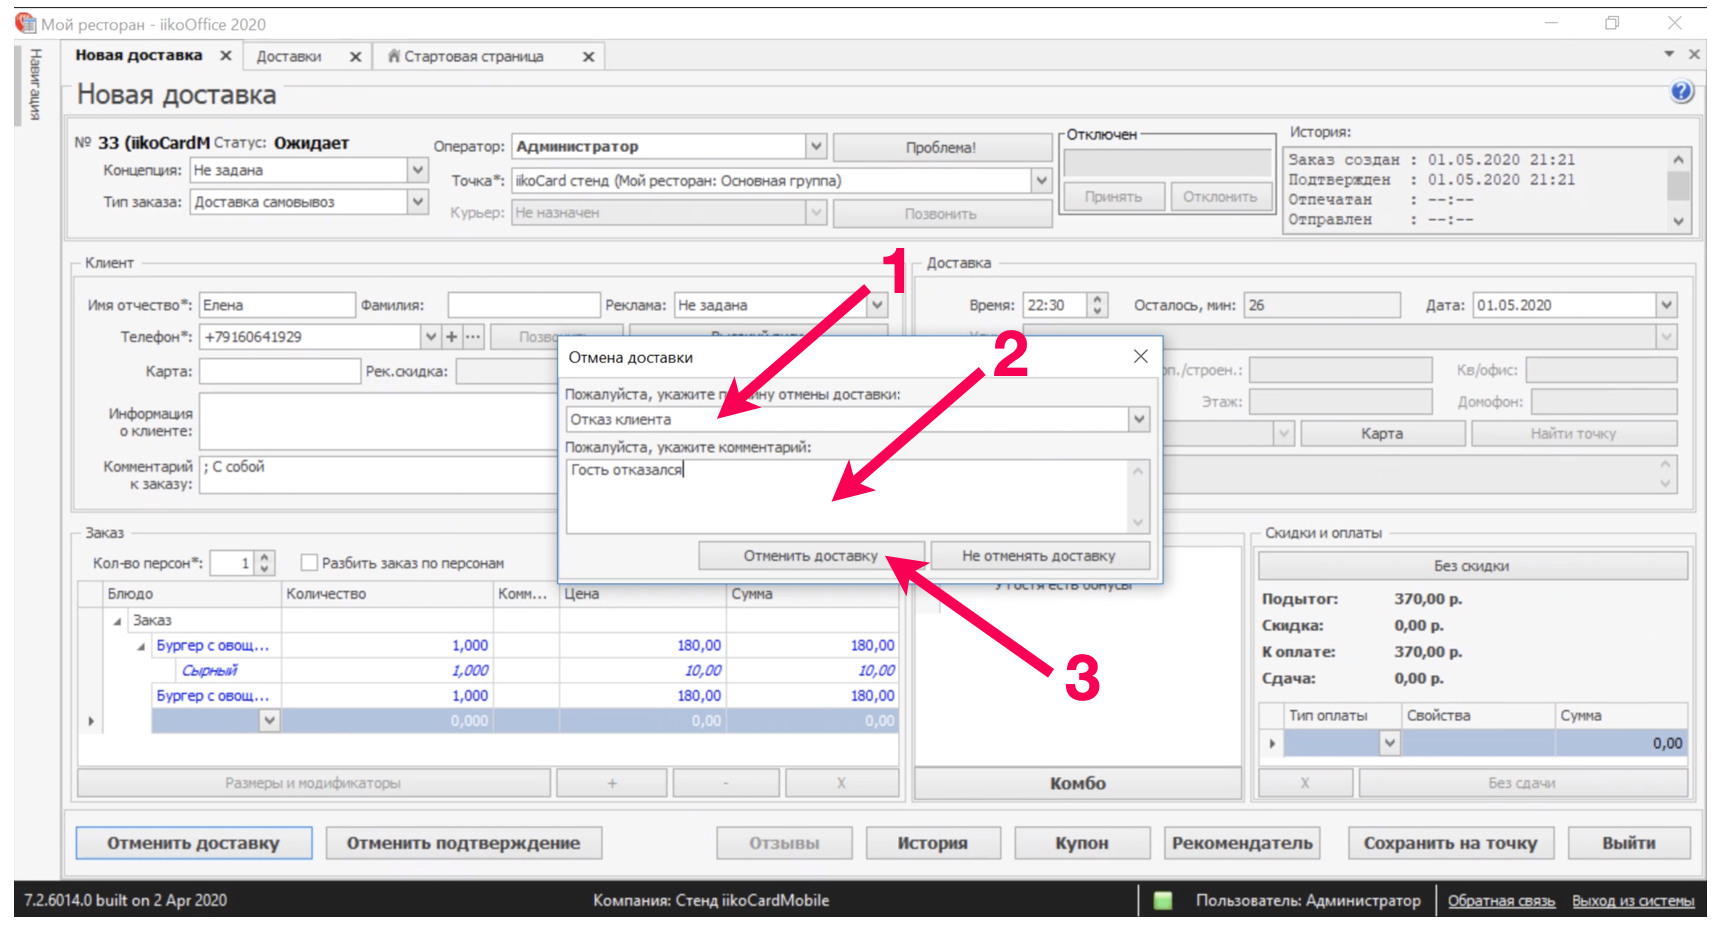Click the ellipsis button beside phone field

(473, 337)
